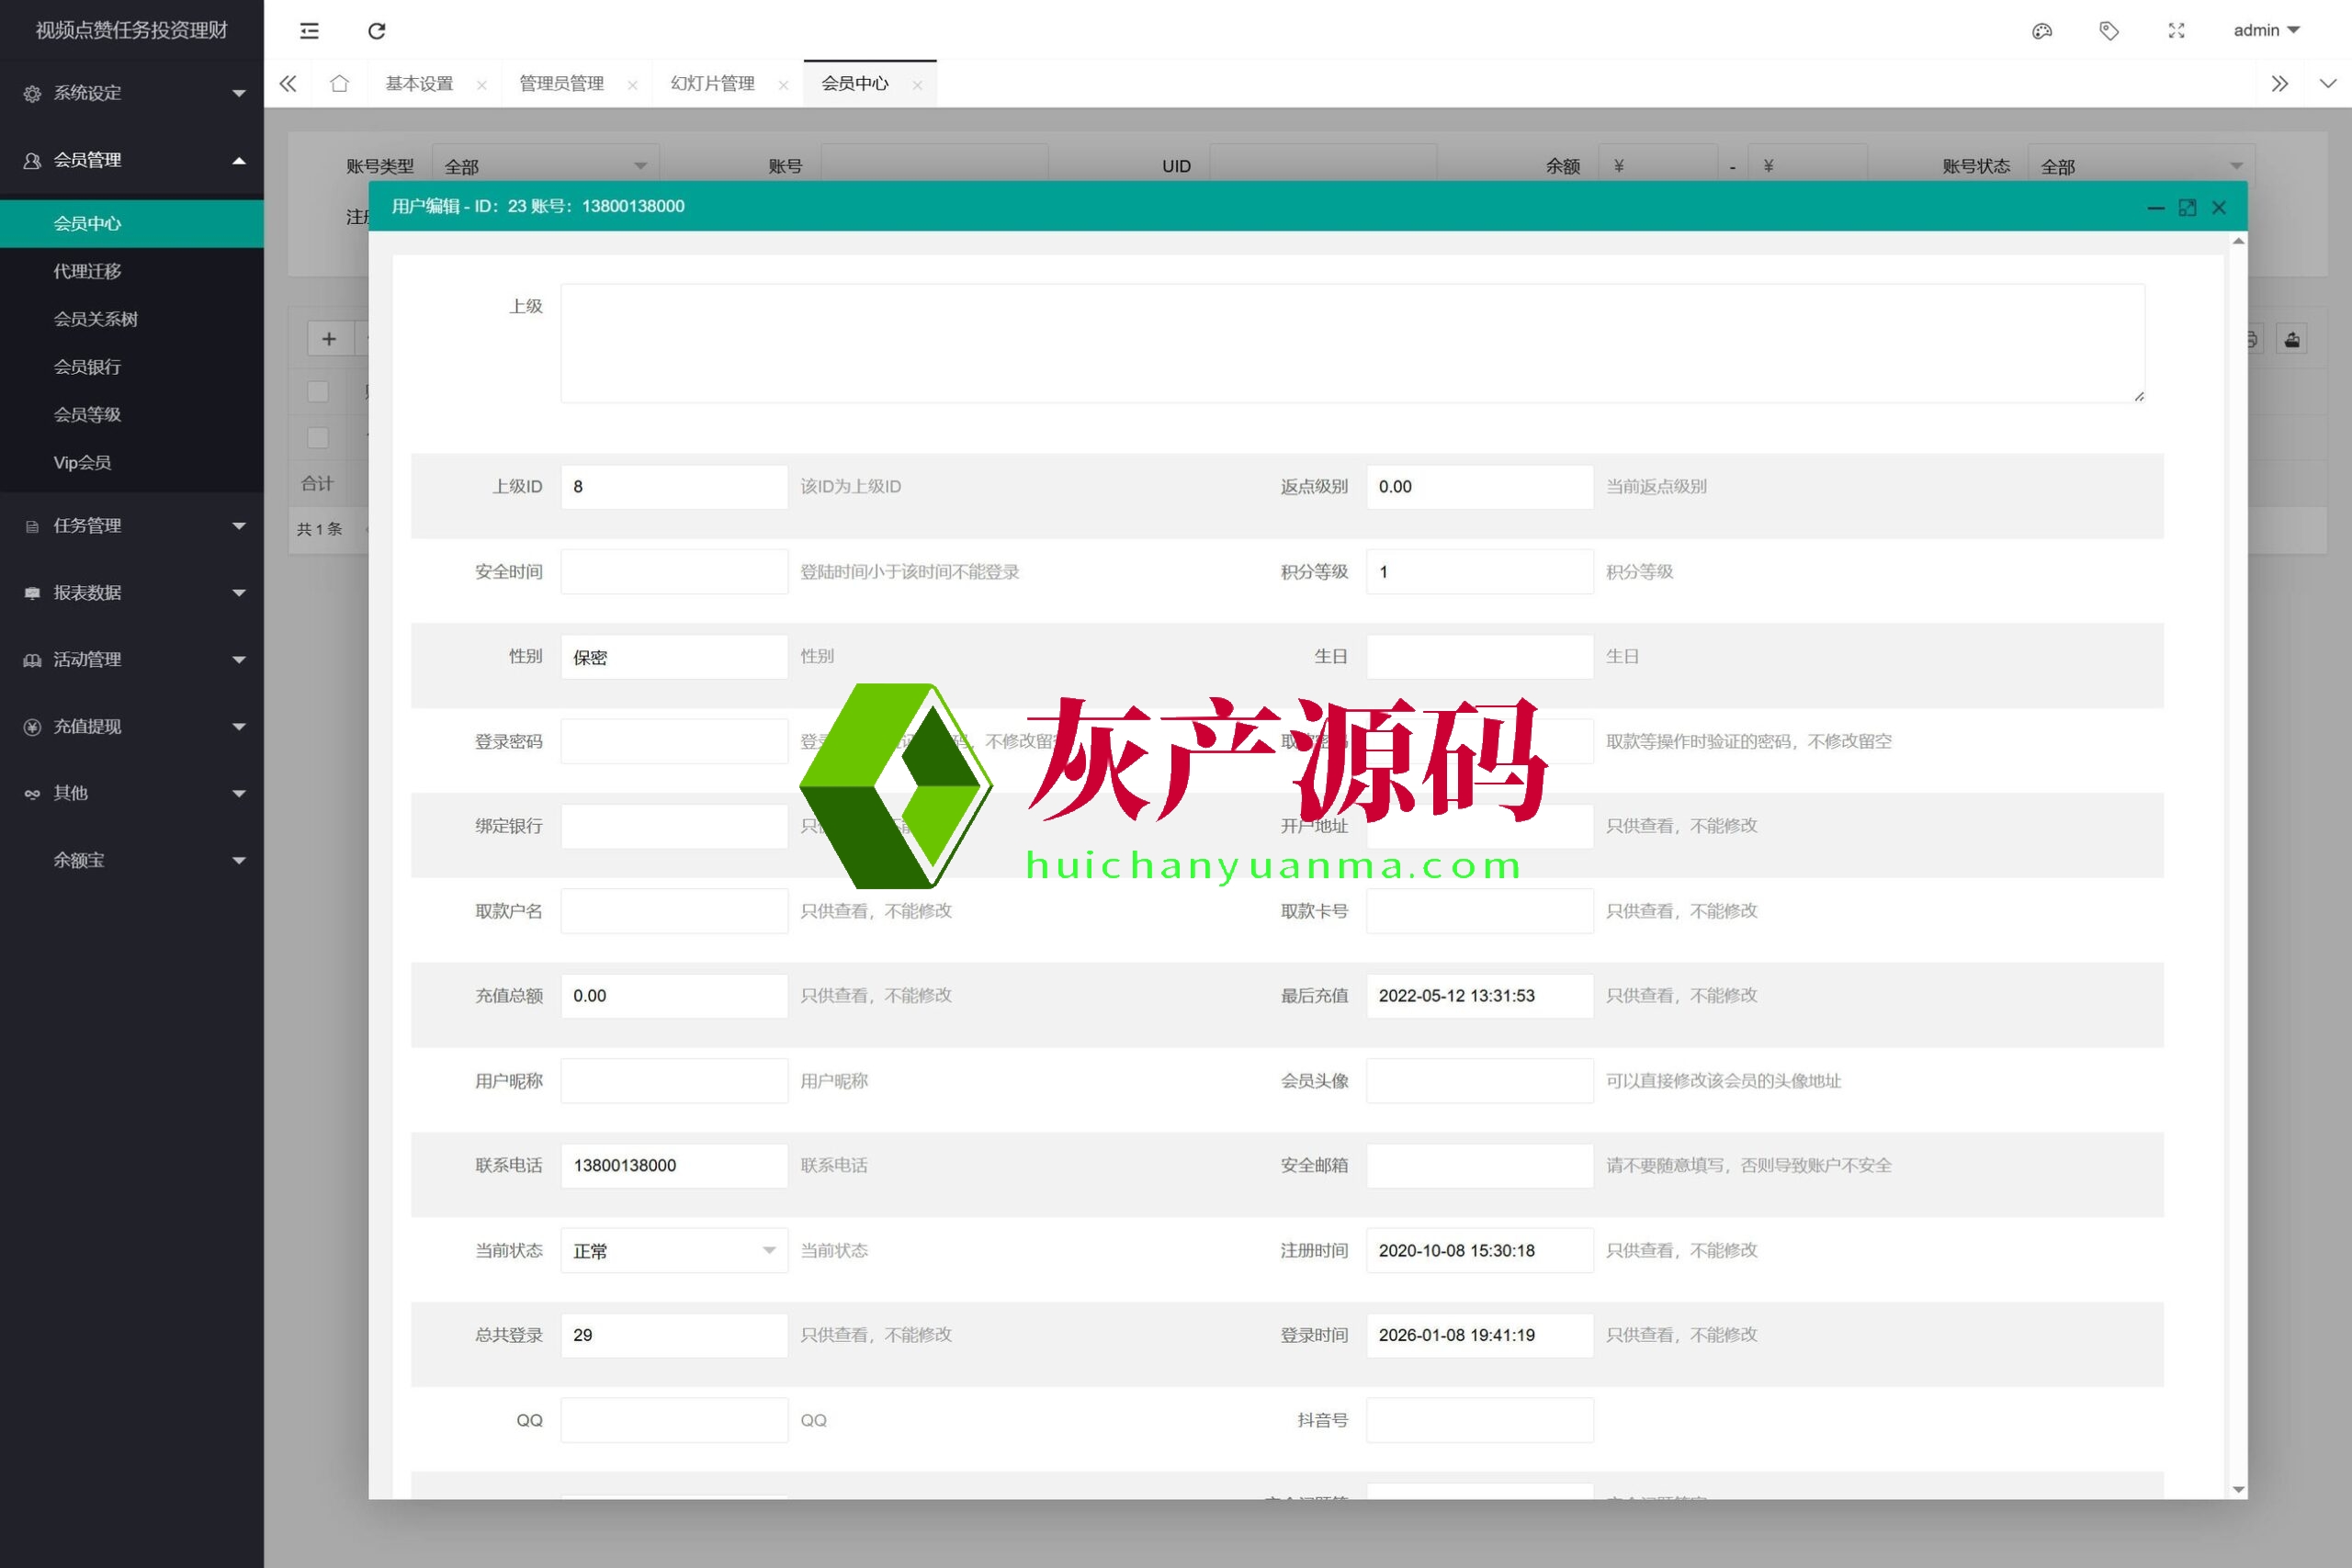The height and width of the screenshot is (1568, 2352).
Task: Click the home tab icon
Action: (x=339, y=84)
